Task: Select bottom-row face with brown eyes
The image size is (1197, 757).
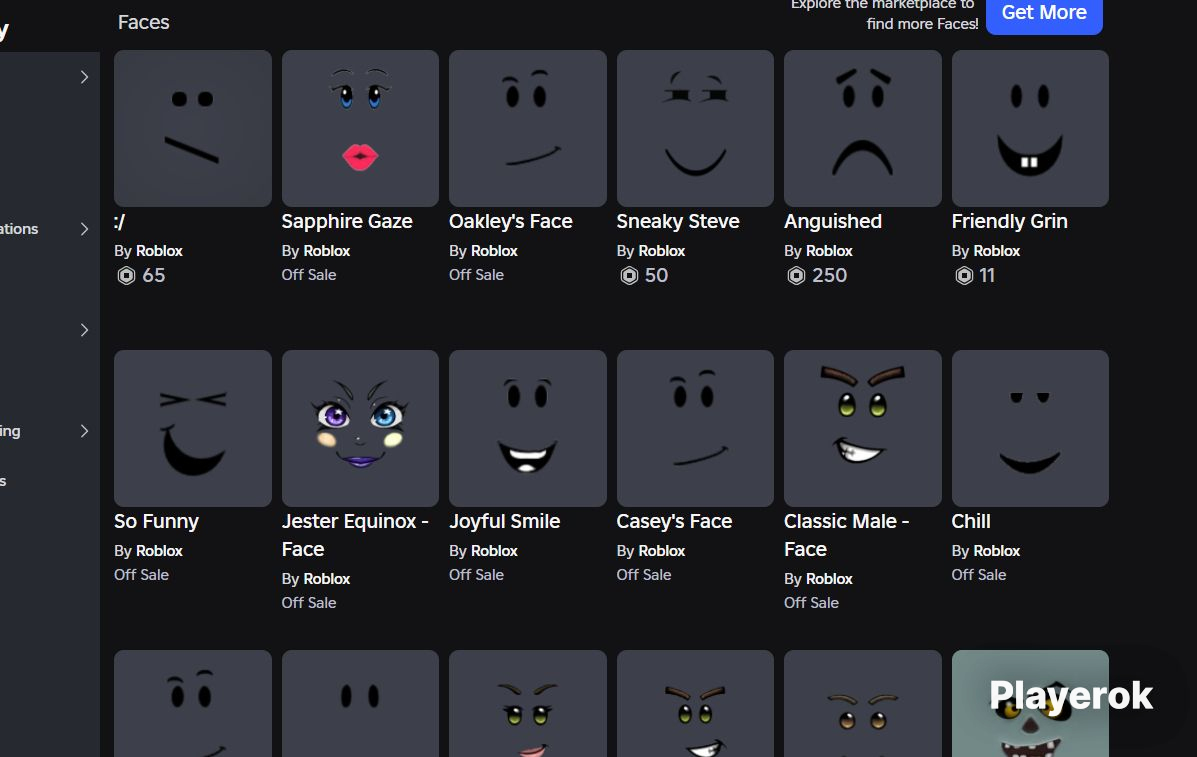Action: 863,704
